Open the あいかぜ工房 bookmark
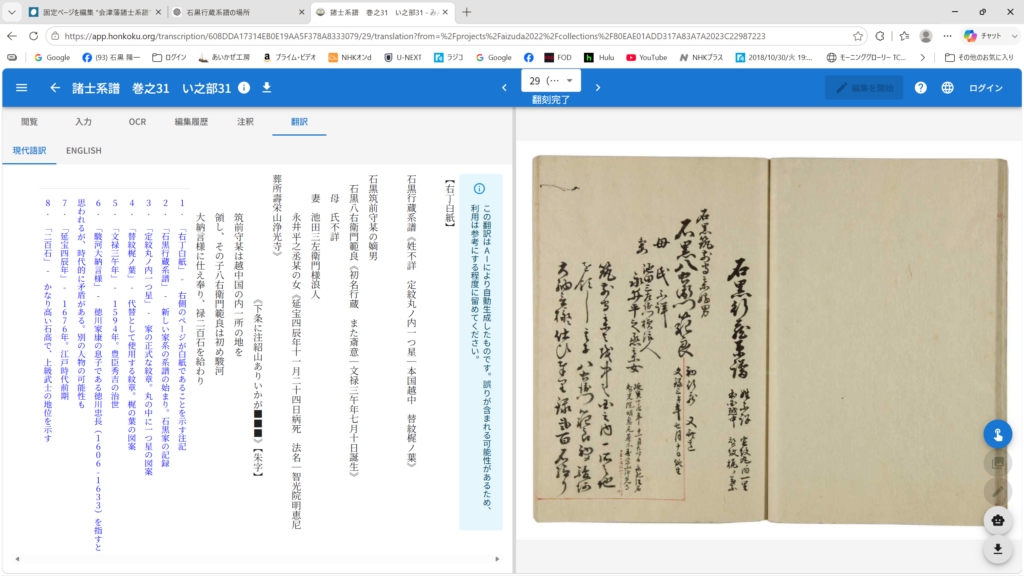1024x576 pixels. point(224,57)
